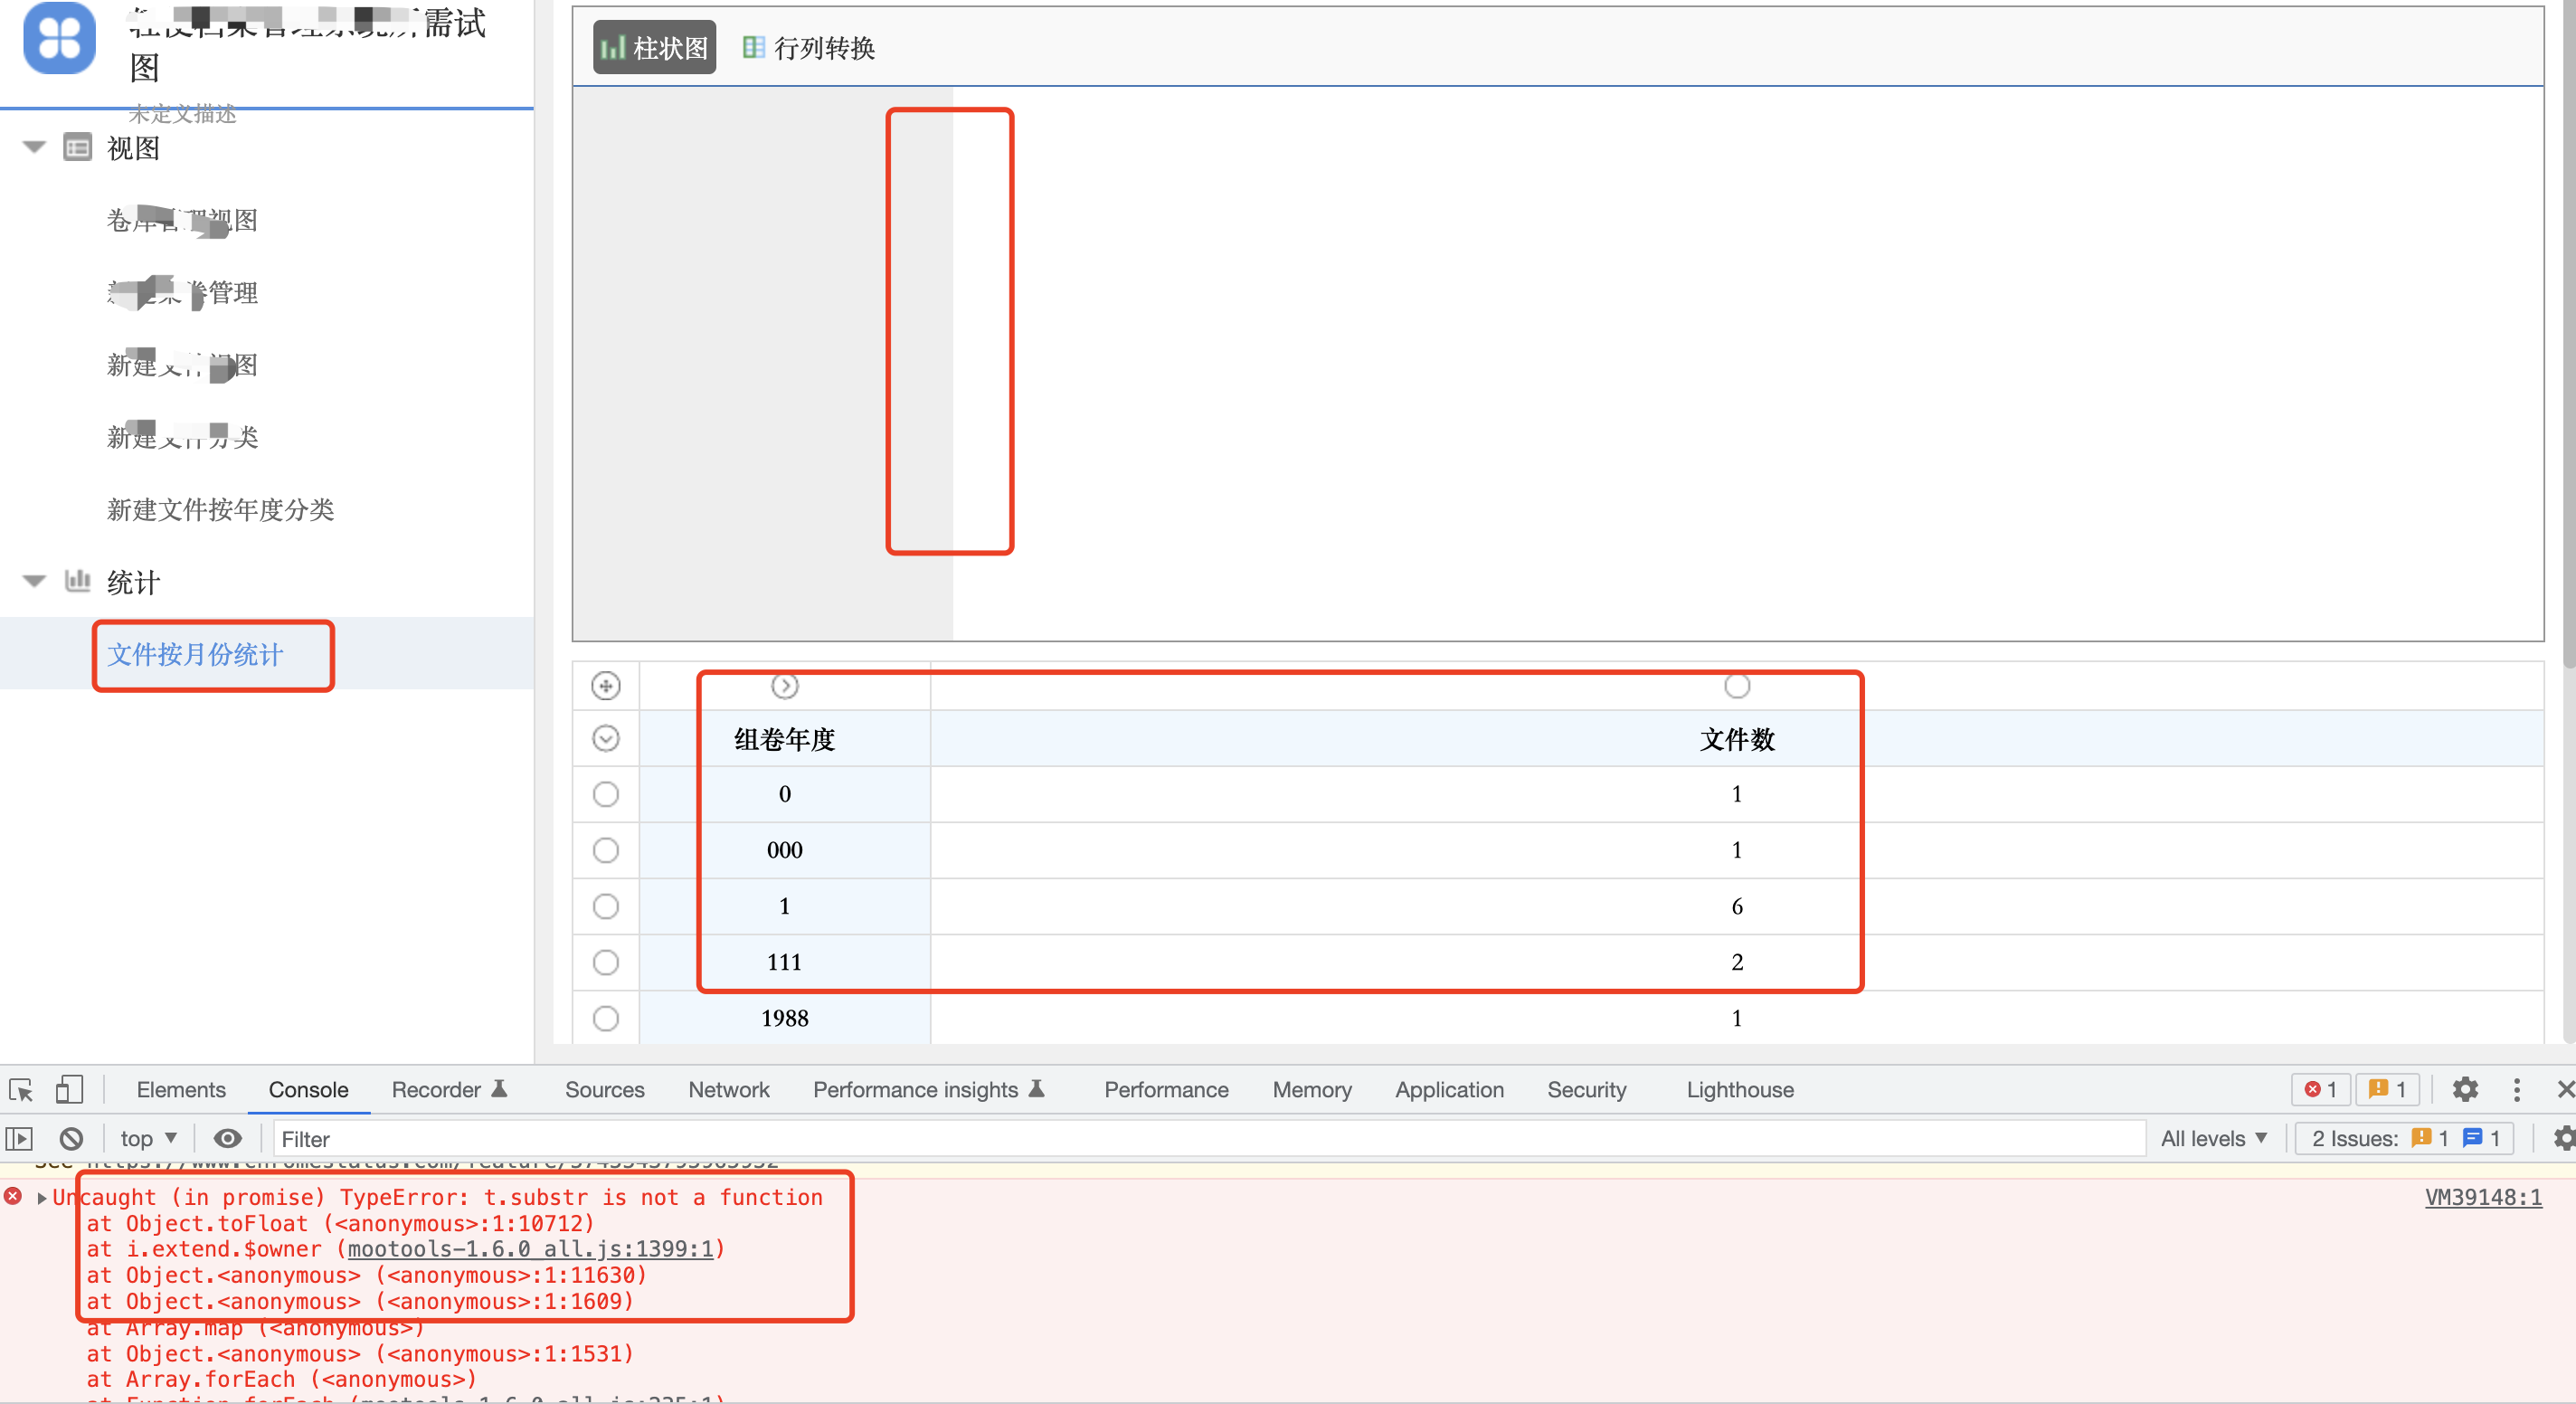Image resolution: width=2576 pixels, height=1404 pixels.
Task: Toggle the device toolbar icon
Action: pyautogui.click(x=68, y=1090)
